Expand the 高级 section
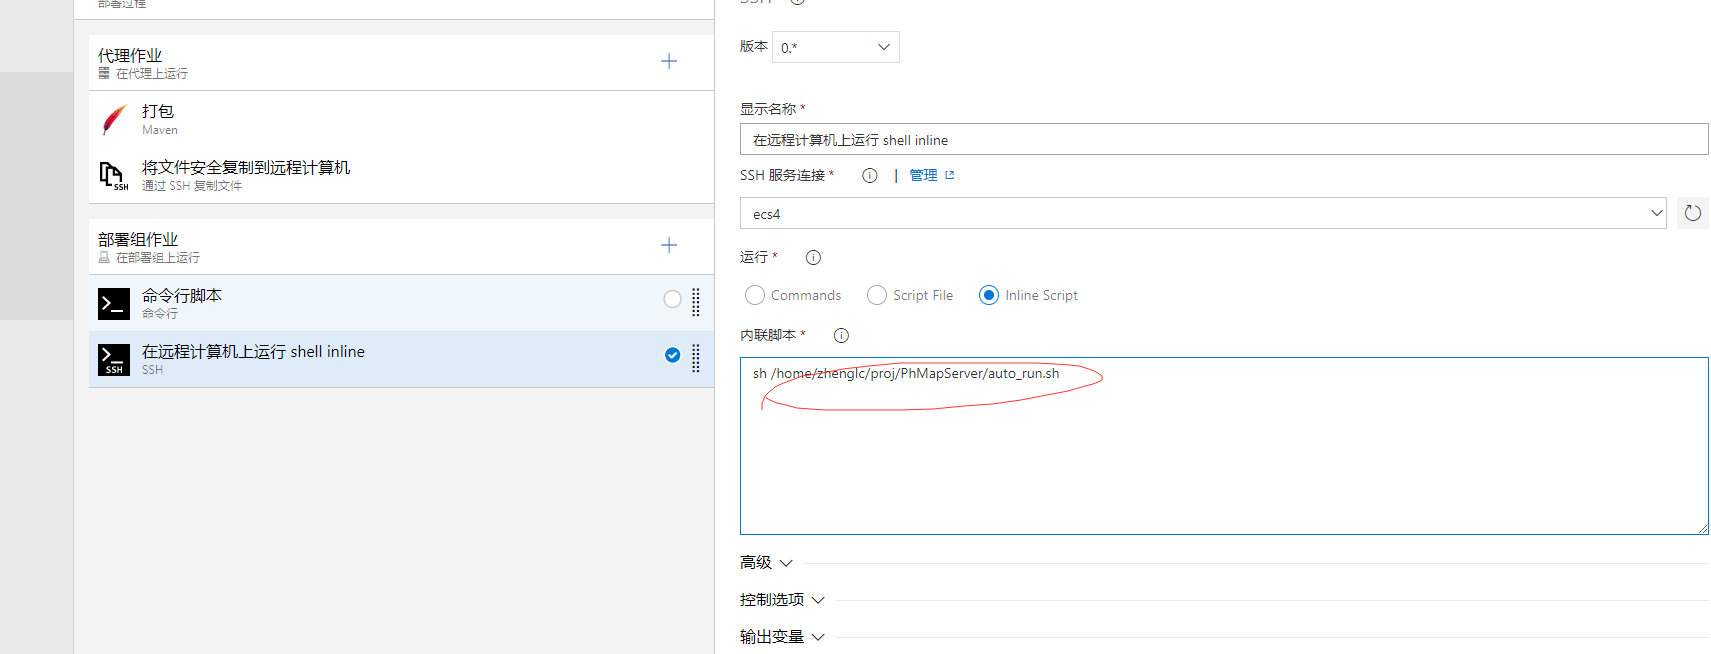Image resolution: width=1711 pixels, height=654 pixels. coord(766,563)
